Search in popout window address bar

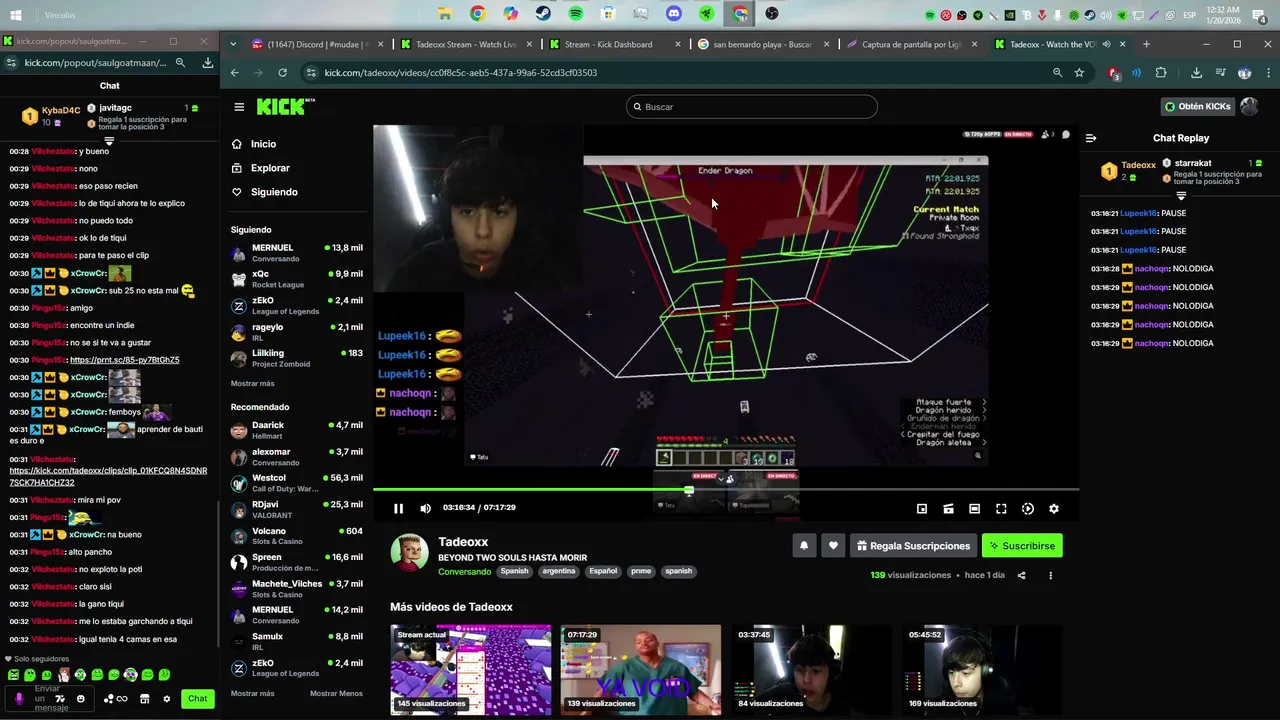(x=180, y=63)
